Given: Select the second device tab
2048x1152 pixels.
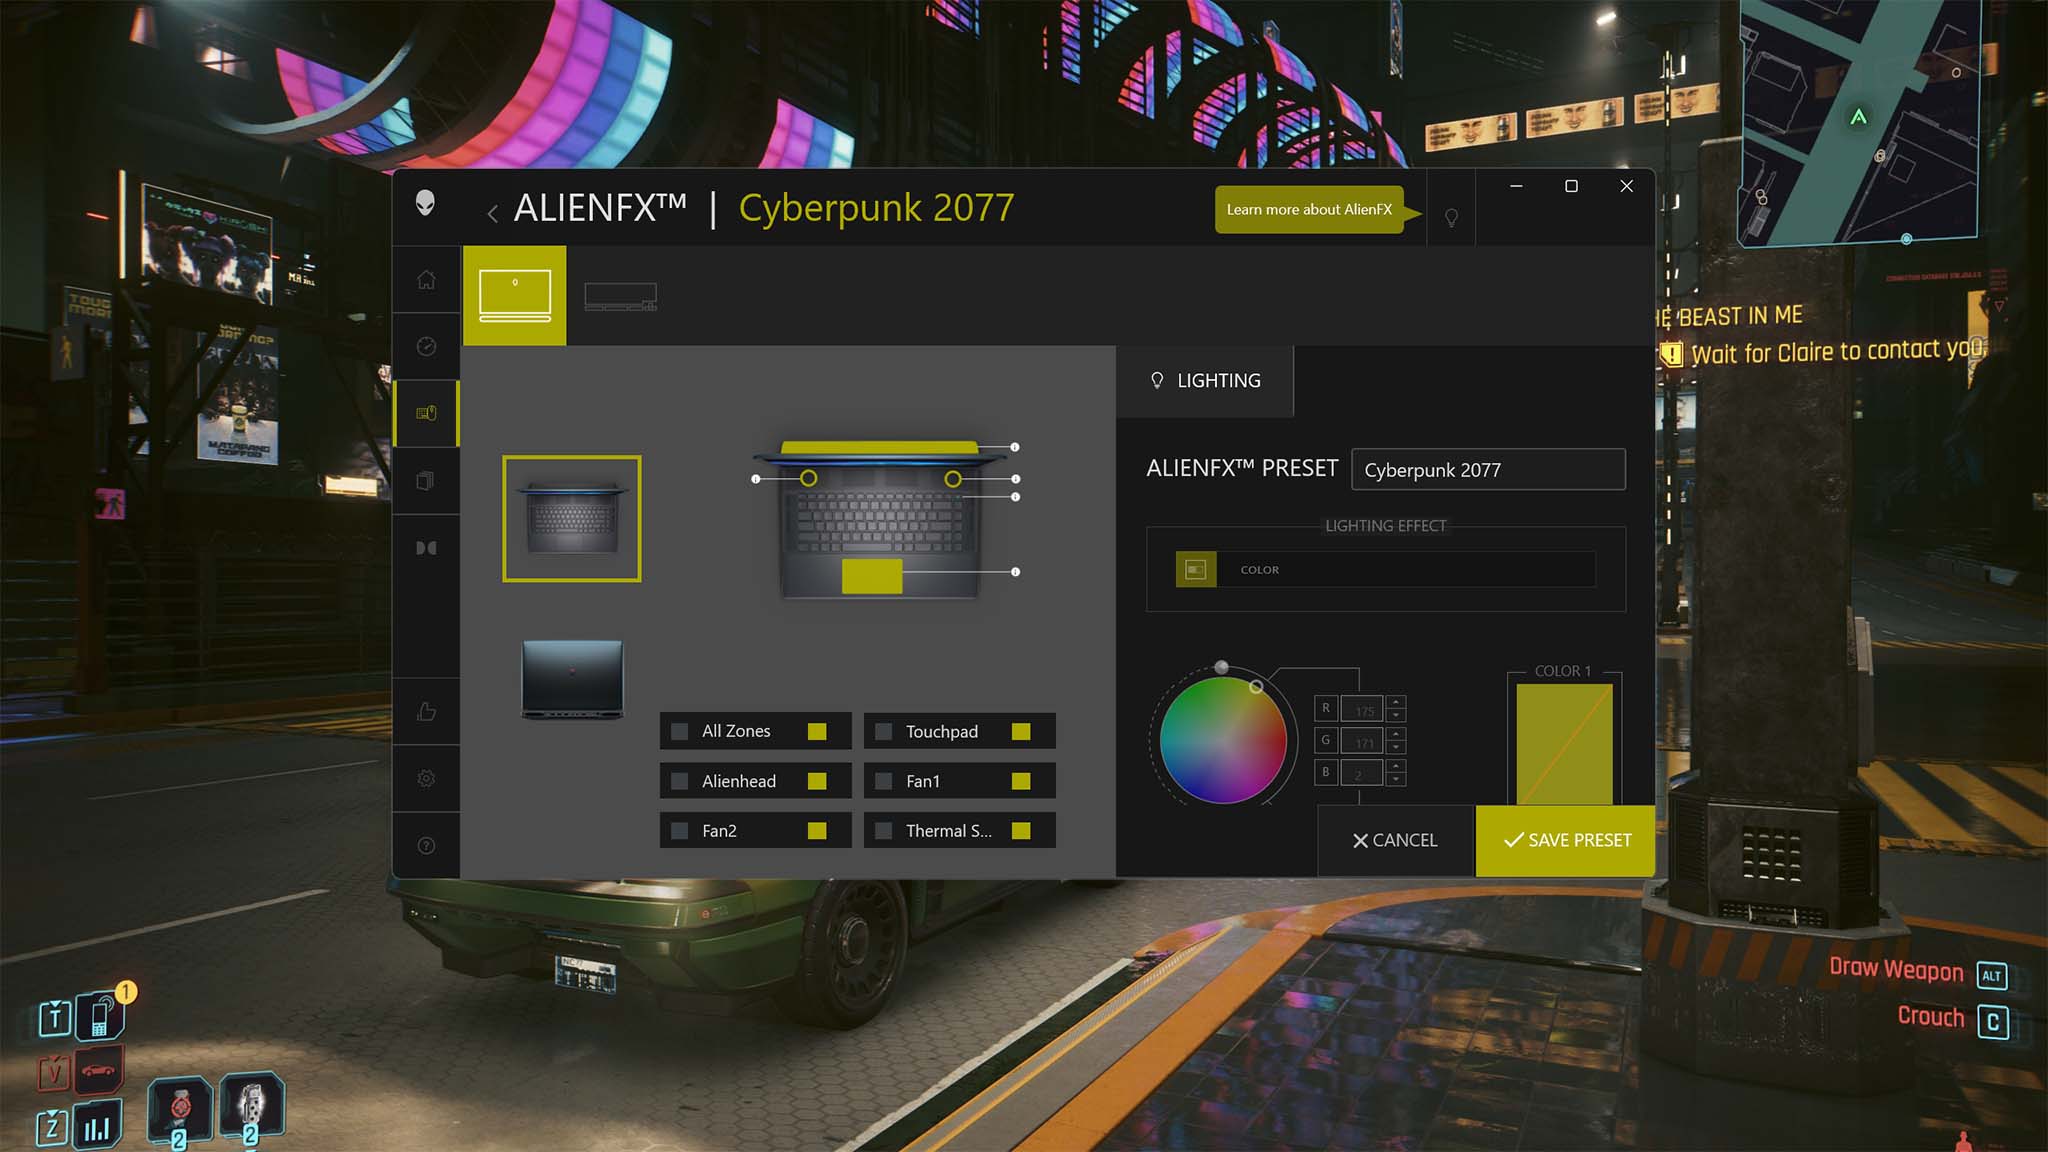Looking at the screenshot, I should [x=621, y=297].
